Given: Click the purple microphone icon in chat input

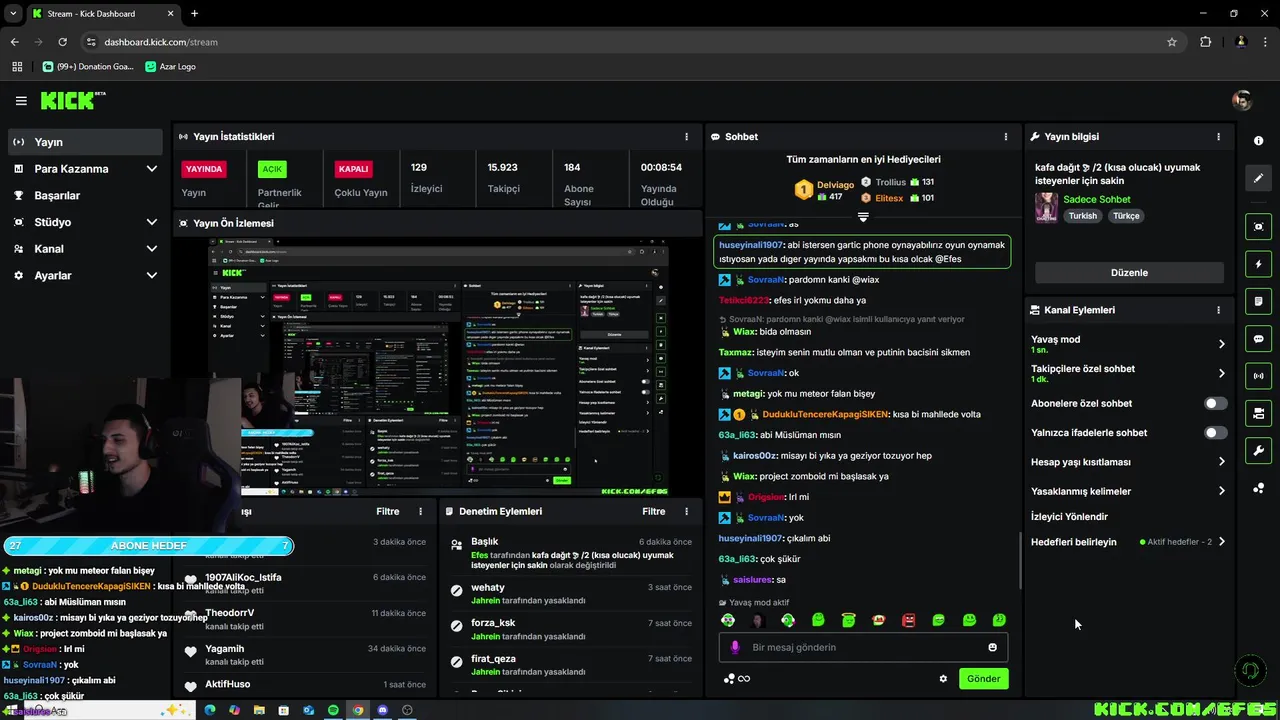Looking at the screenshot, I should coord(735,647).
